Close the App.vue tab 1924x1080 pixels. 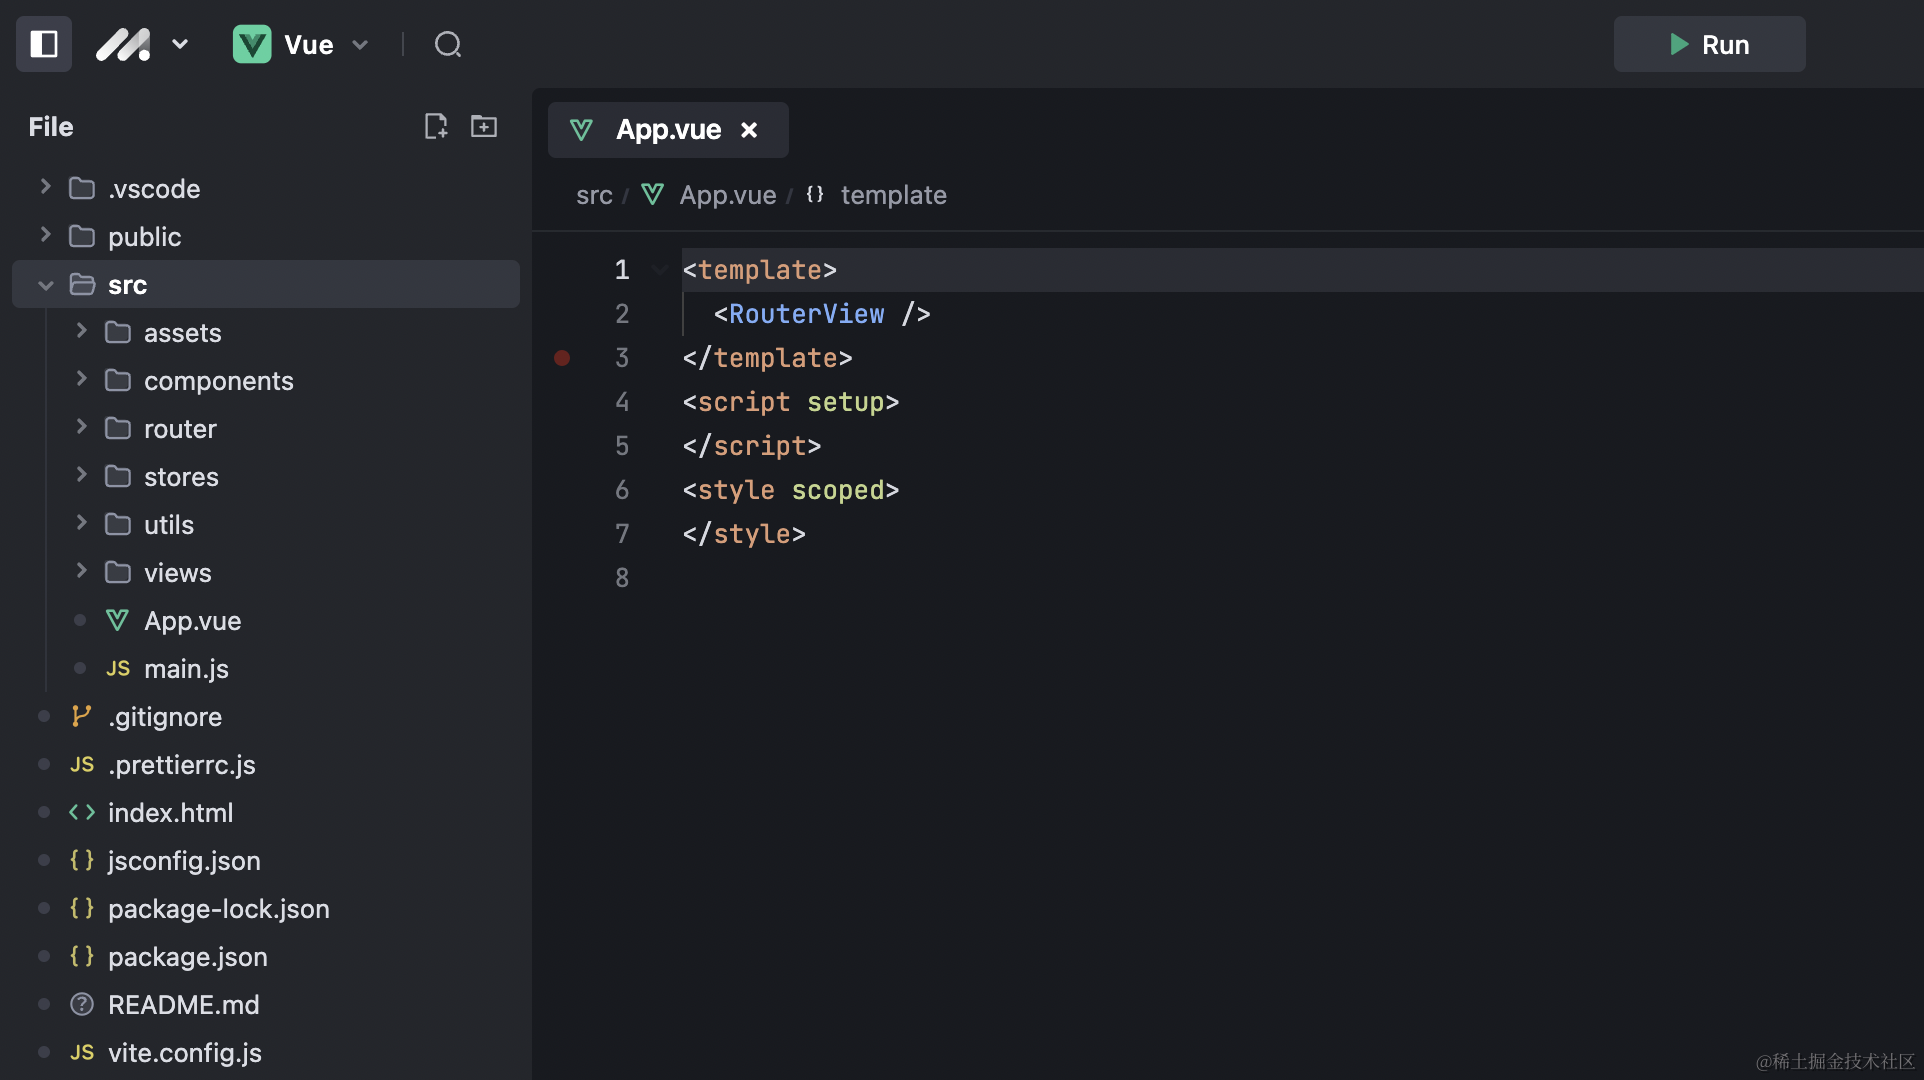[x=749, y=130]
